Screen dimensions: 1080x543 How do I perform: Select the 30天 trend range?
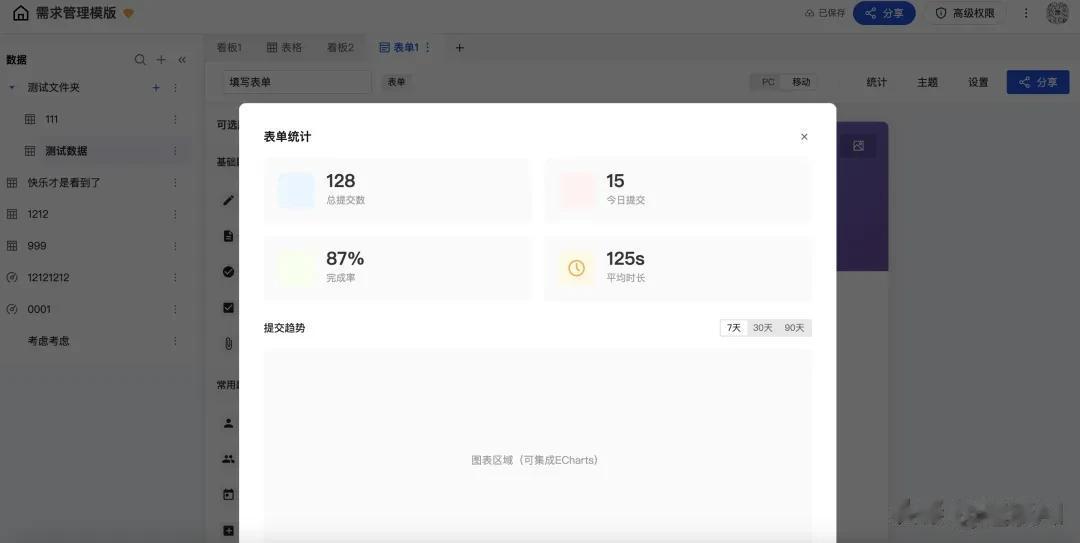(762, 328)
